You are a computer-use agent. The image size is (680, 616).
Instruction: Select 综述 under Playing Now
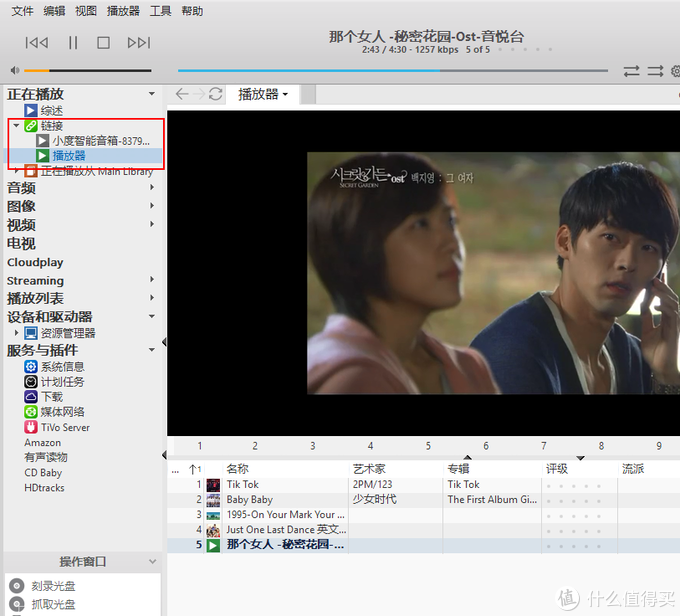coord(52,111)
